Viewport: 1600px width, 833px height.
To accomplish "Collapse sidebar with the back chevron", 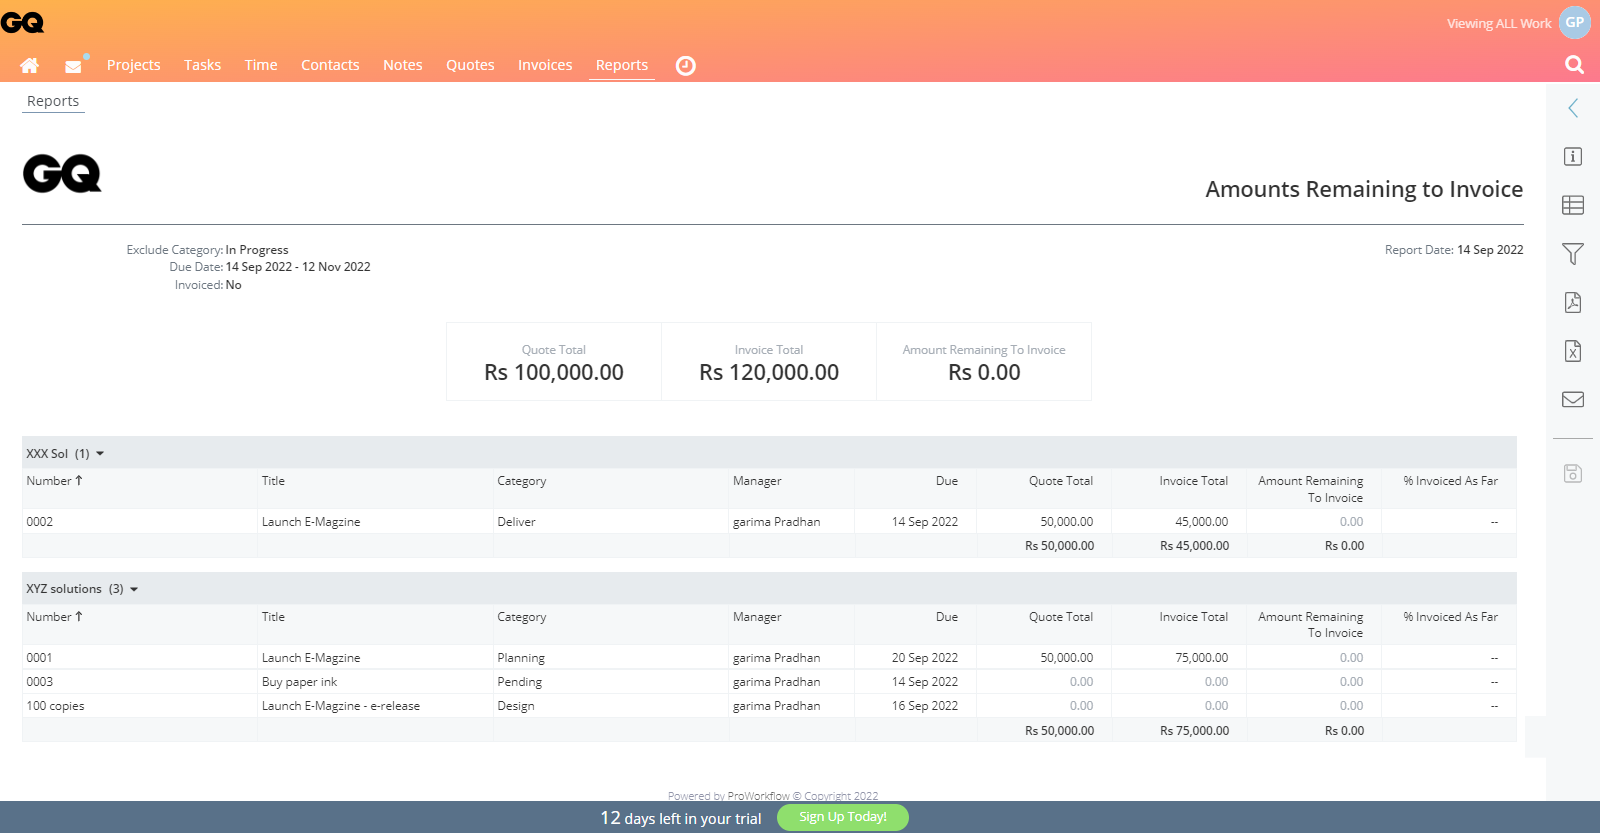I will point(1573,108).
